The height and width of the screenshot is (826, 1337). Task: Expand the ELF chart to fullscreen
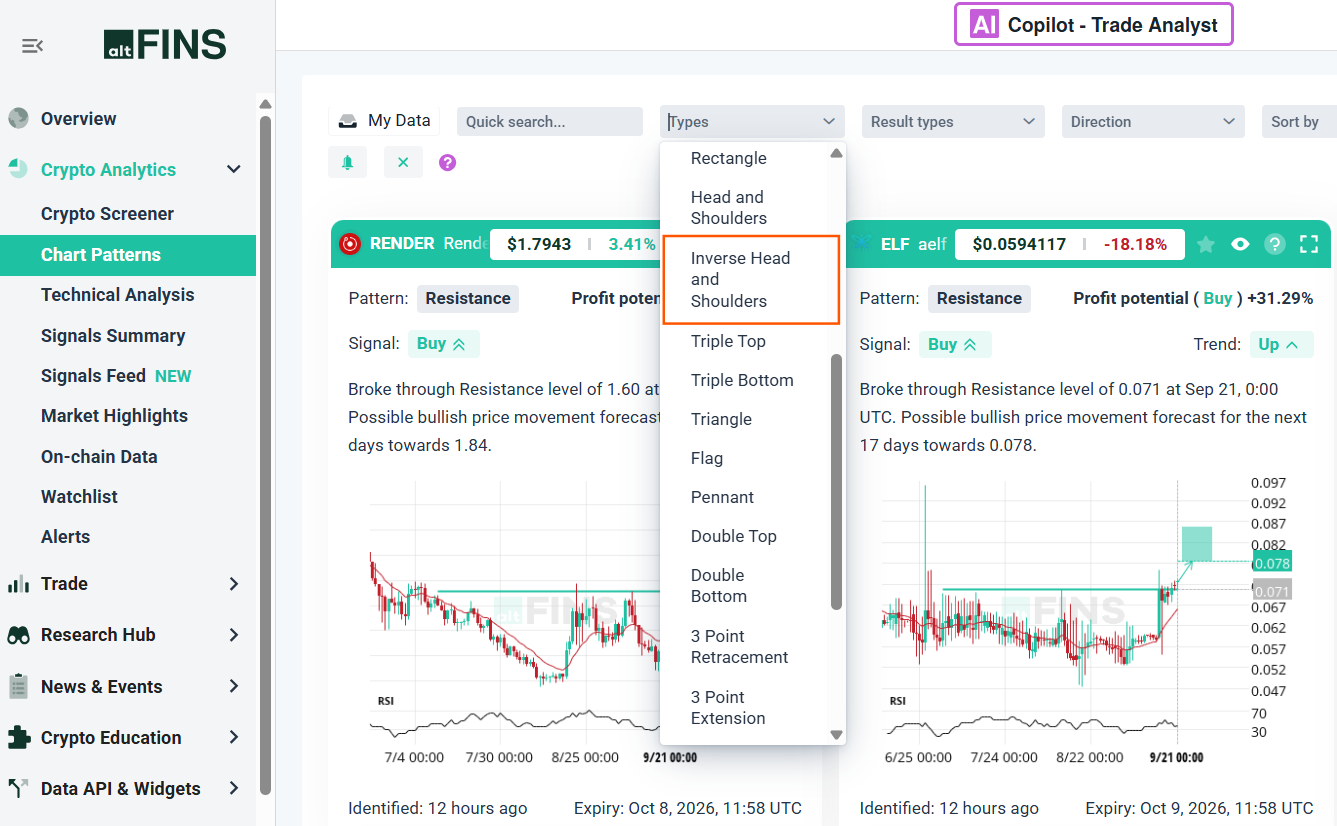point(1309,244)
